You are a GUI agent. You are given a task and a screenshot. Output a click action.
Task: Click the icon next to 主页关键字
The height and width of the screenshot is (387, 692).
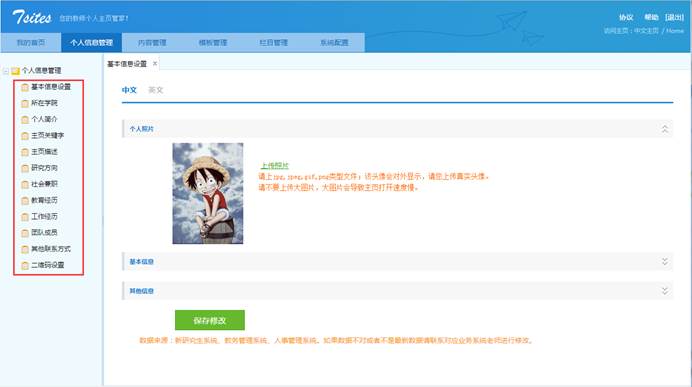pyautogui.click(x=25, y=136)
